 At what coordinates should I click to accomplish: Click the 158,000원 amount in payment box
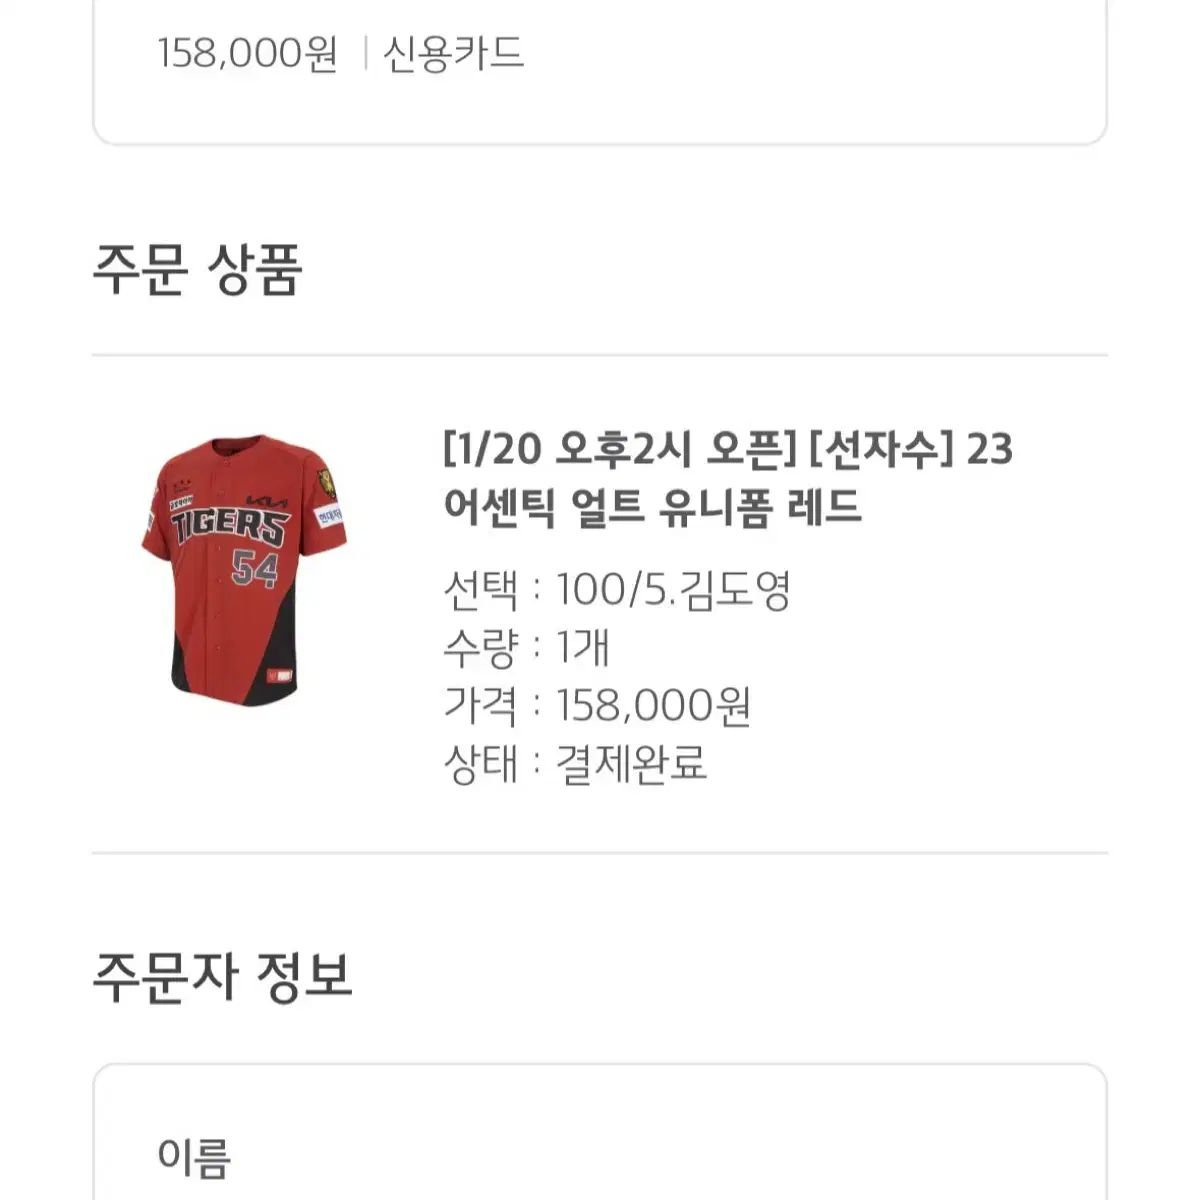click(x=247, y=53)
